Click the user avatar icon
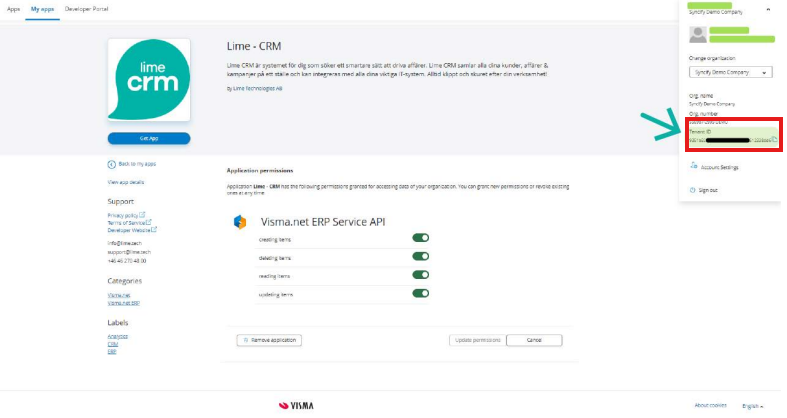The image size is (787, 418). 698,35
